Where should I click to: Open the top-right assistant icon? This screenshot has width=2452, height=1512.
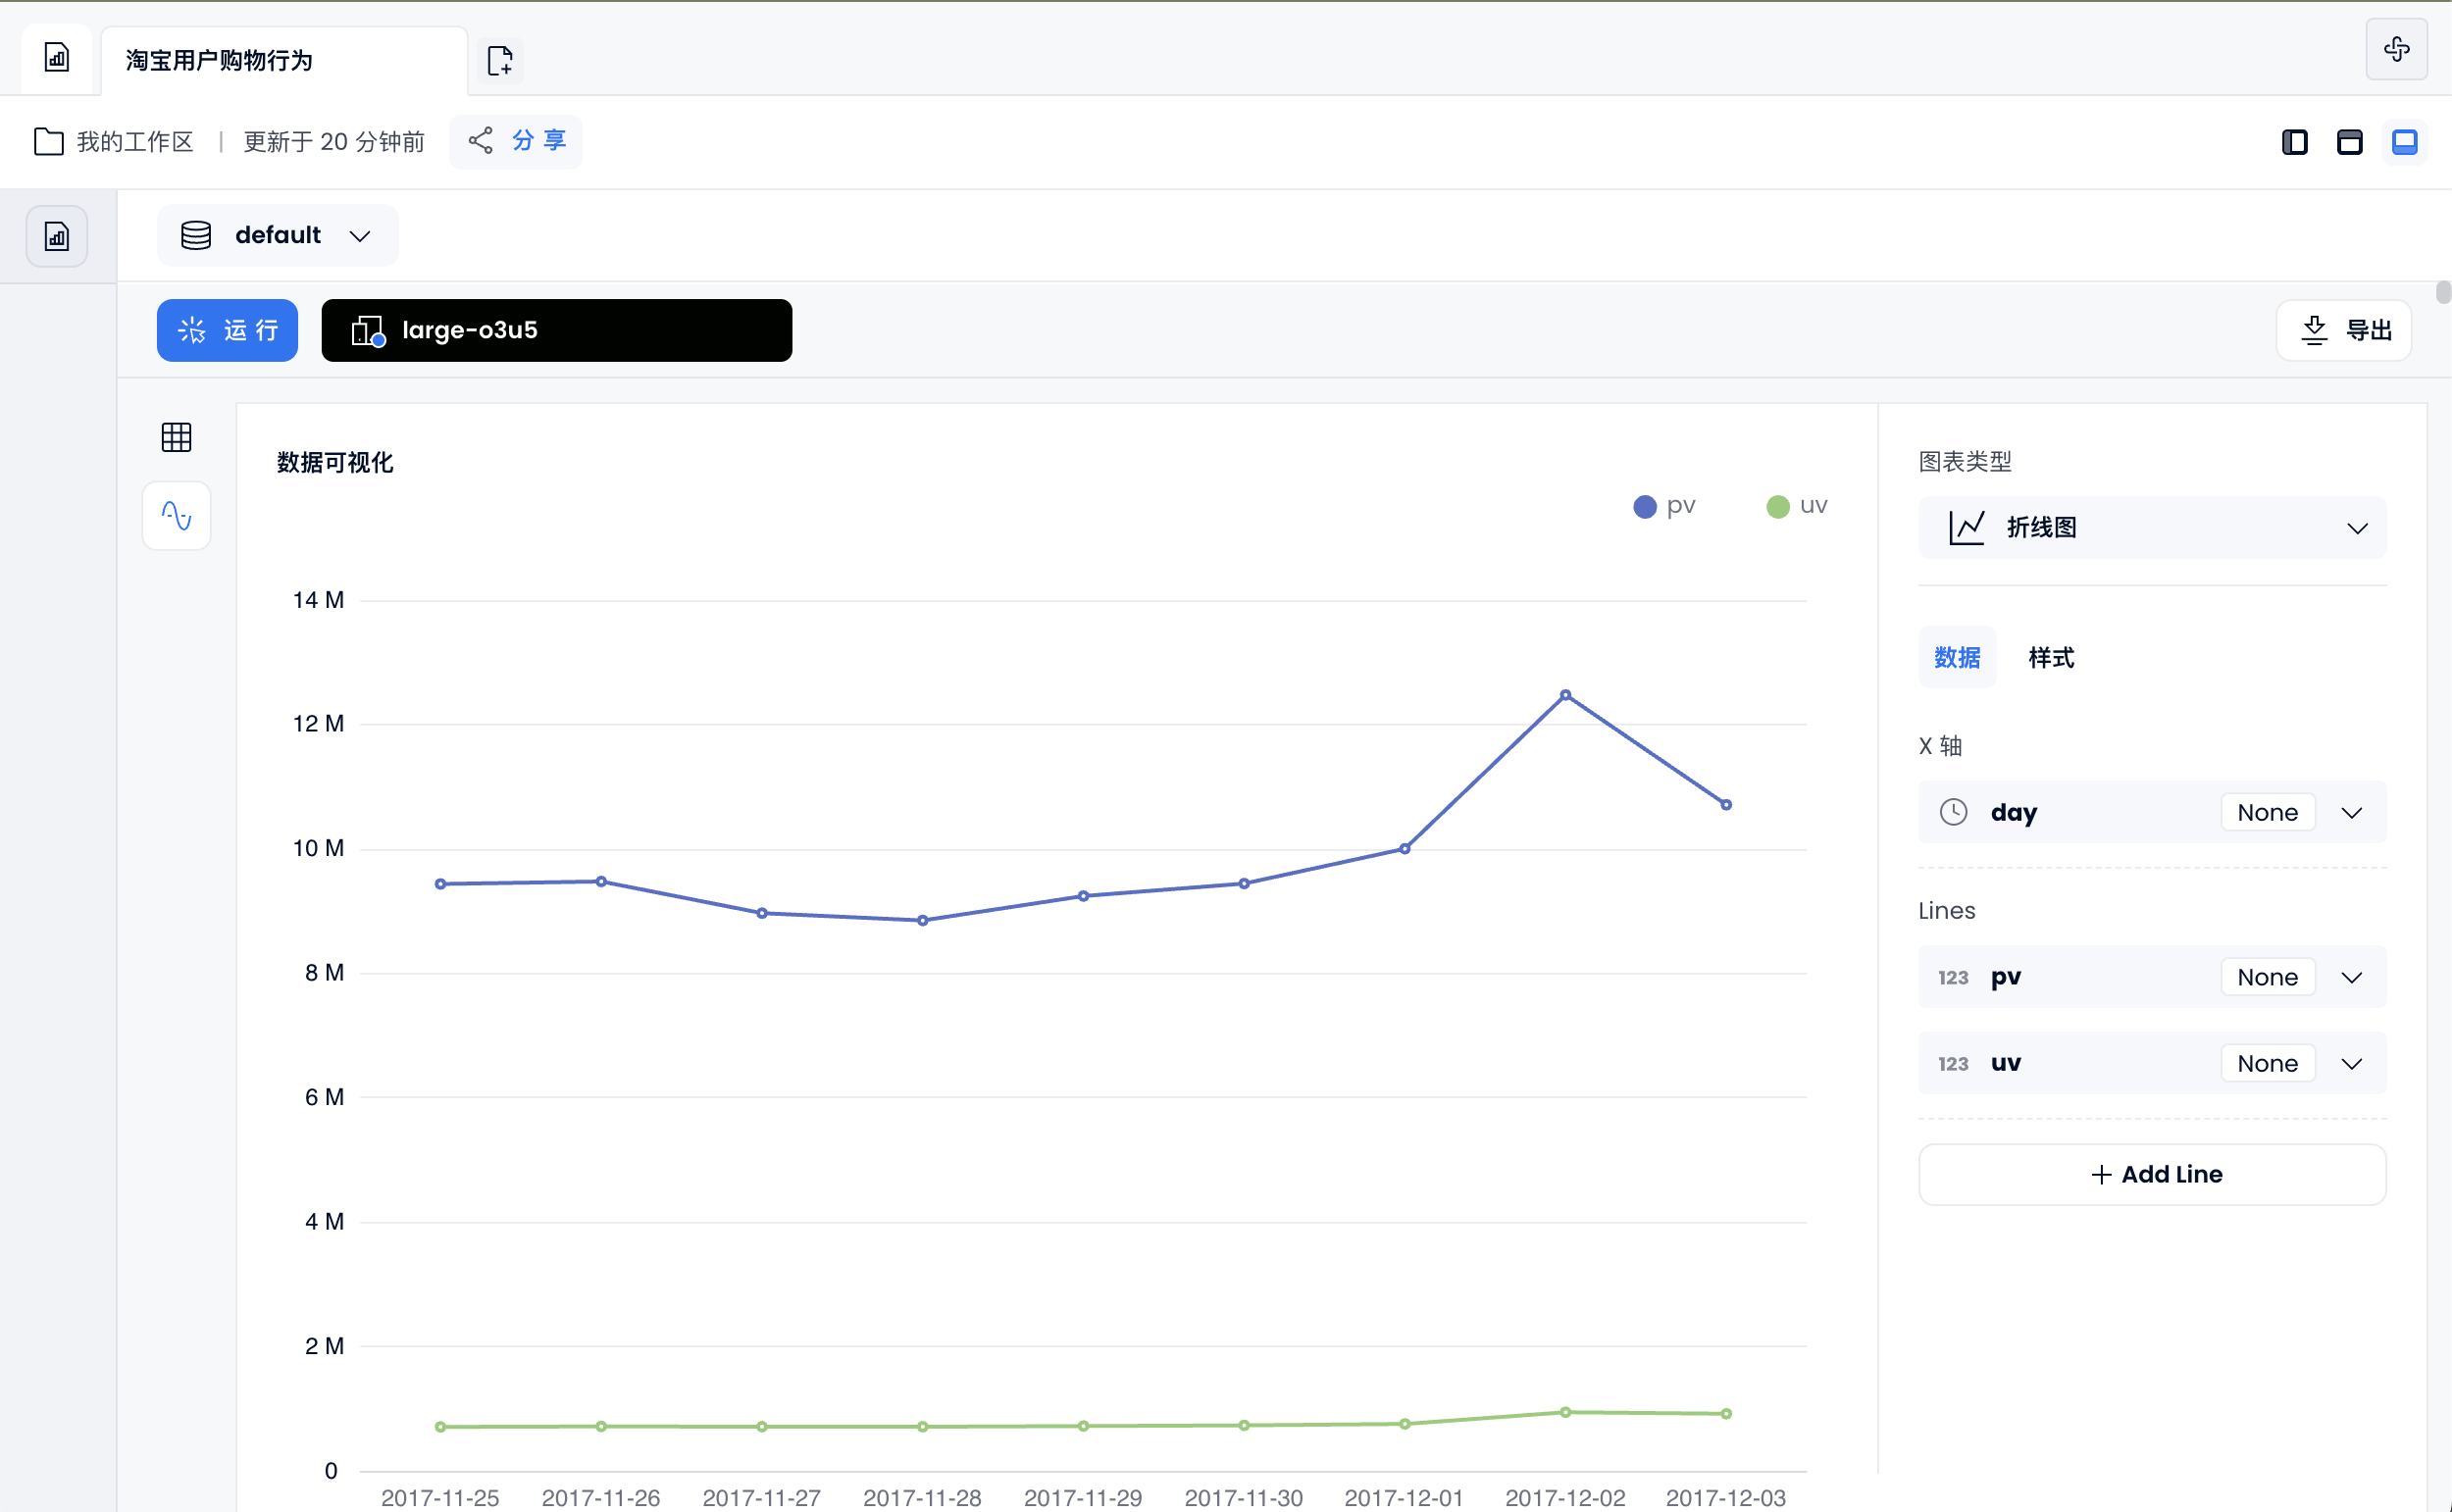[x=2395, y=49]
